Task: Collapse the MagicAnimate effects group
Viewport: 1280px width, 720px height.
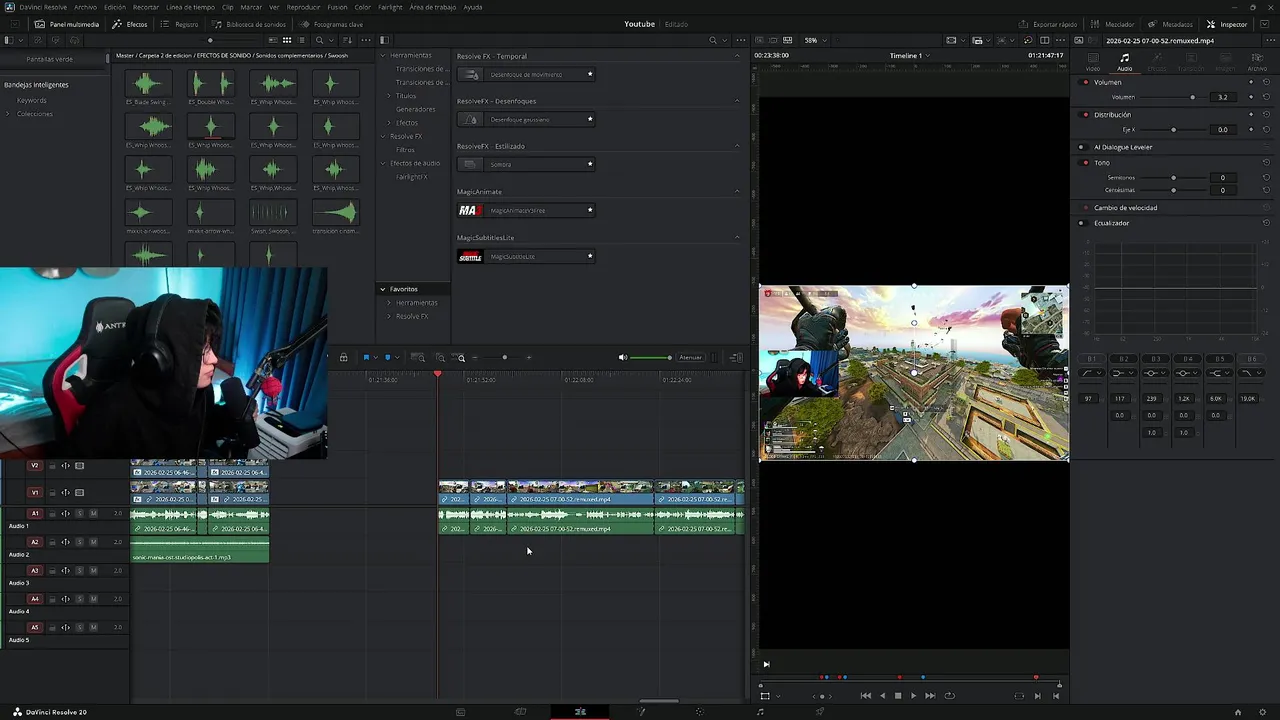Action: point(737,191)
